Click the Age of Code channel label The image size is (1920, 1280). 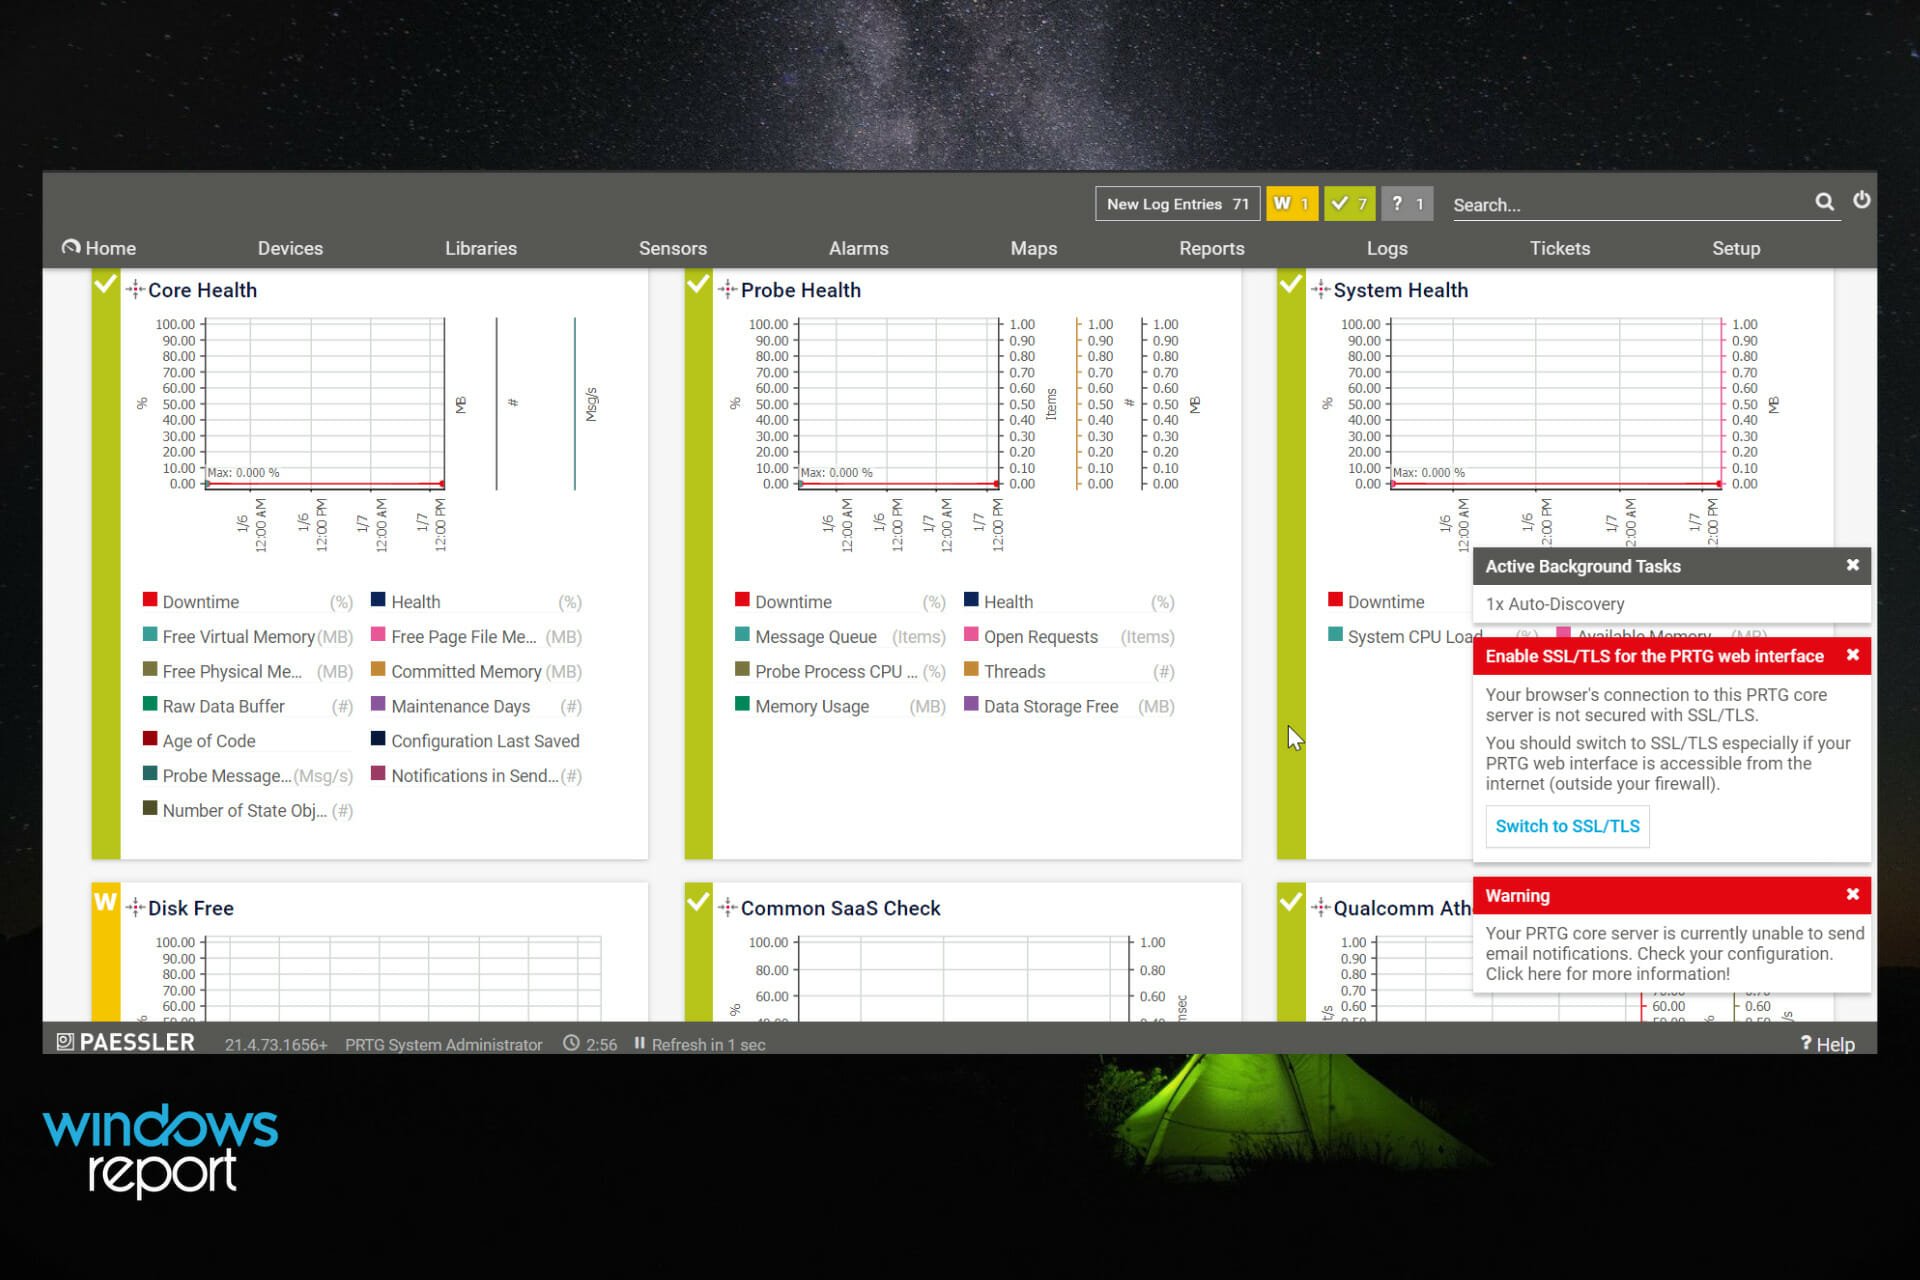(x=209, y=741)
